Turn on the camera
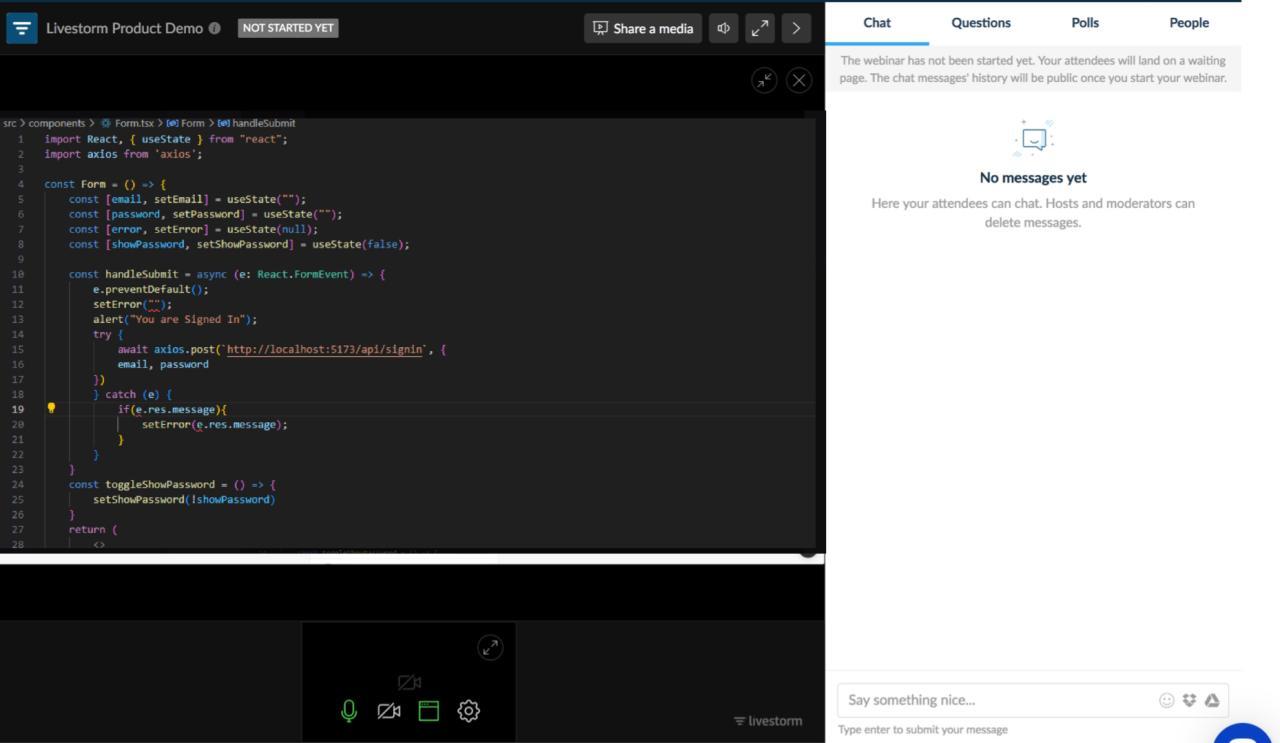Image resolution: width=1280 pixels, height=743 pixels. 389,711
